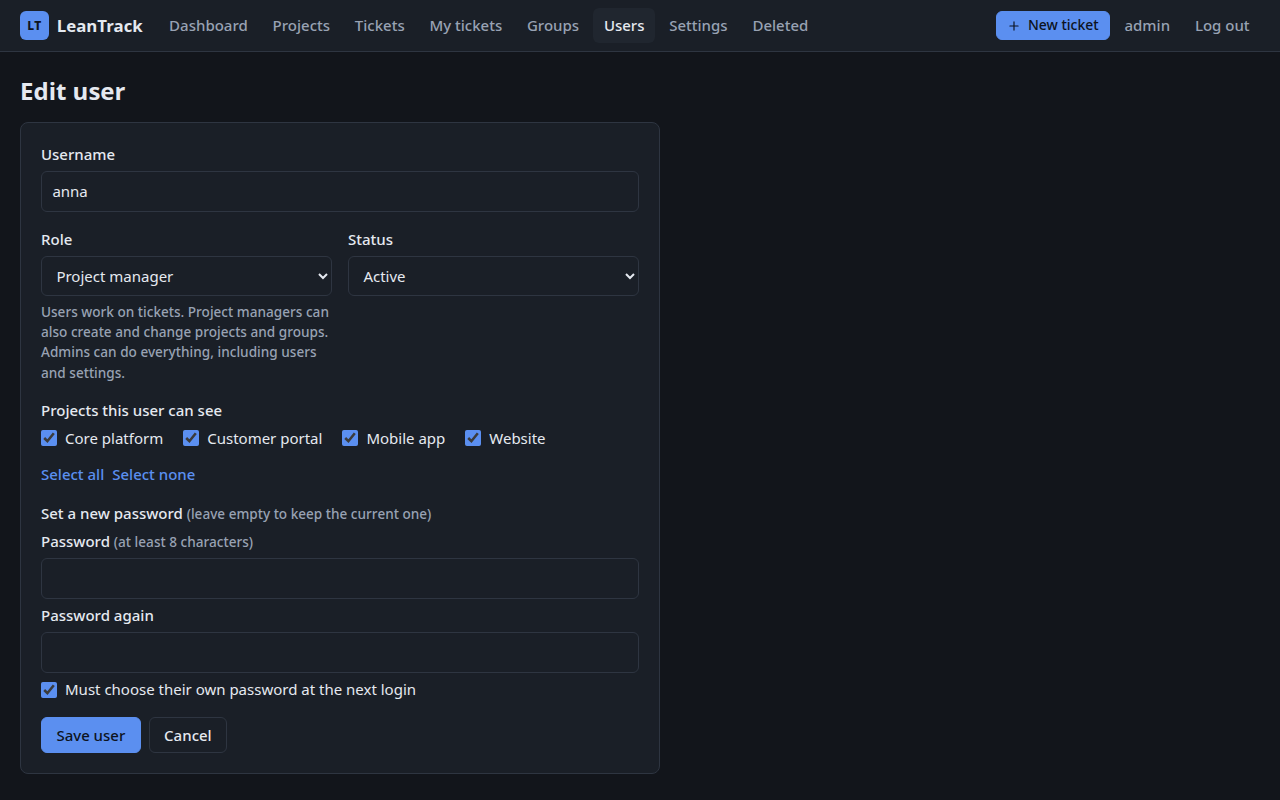Open the Settings page
The image size is (1280, 800).
(x=698, y=26)
